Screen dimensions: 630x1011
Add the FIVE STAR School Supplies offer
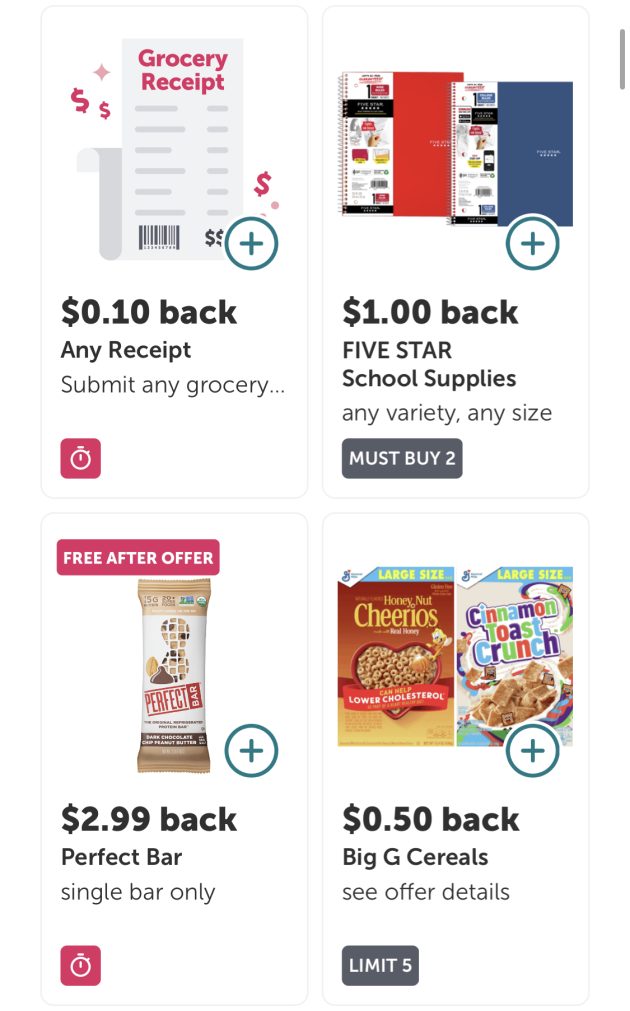[532, 243]
